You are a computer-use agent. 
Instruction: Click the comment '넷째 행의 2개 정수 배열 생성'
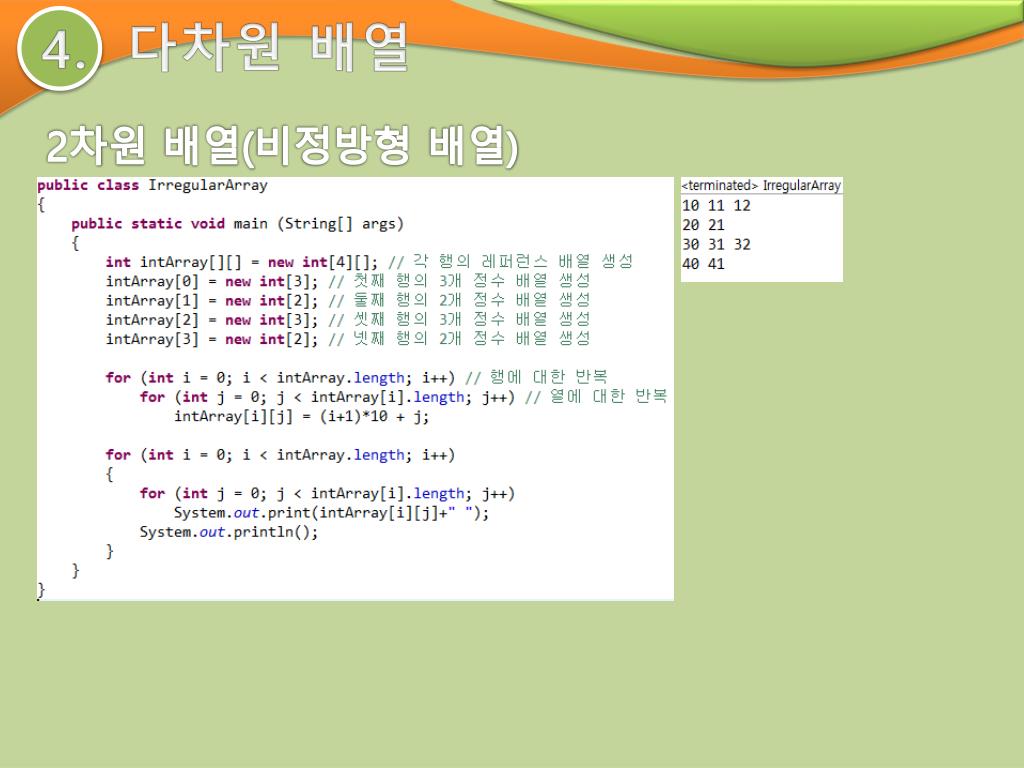(472, 339)
